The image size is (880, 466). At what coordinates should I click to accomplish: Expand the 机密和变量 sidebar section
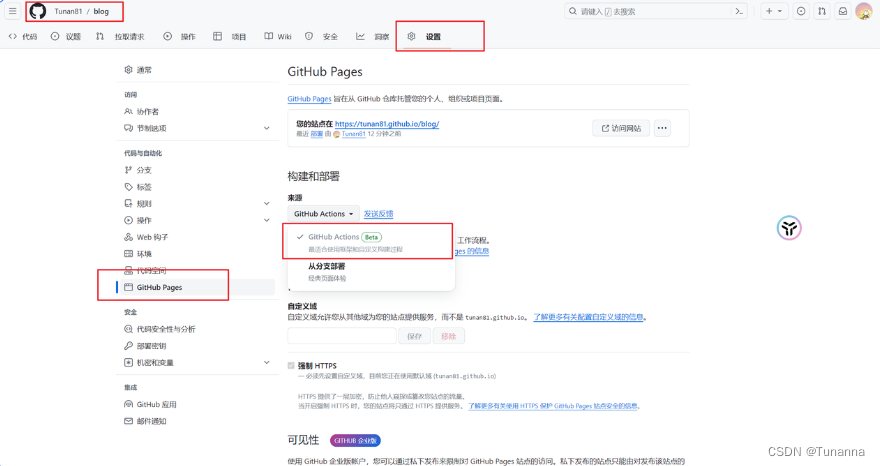pyautogui.click(x=196, y=363)
